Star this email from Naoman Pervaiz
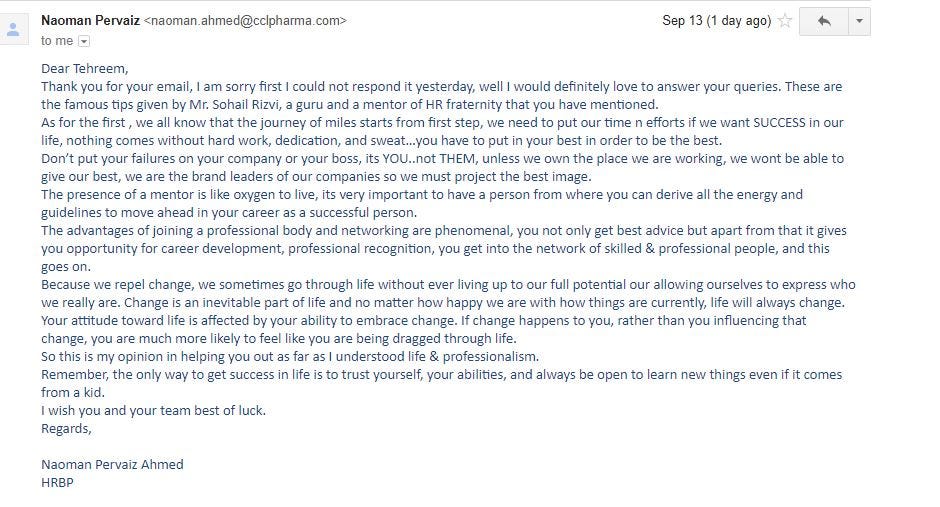940x507 pixels. (785, 22)
